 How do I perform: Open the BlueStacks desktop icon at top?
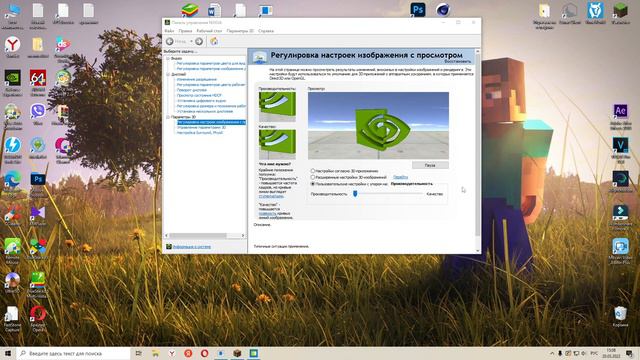(x=190, y=10)
